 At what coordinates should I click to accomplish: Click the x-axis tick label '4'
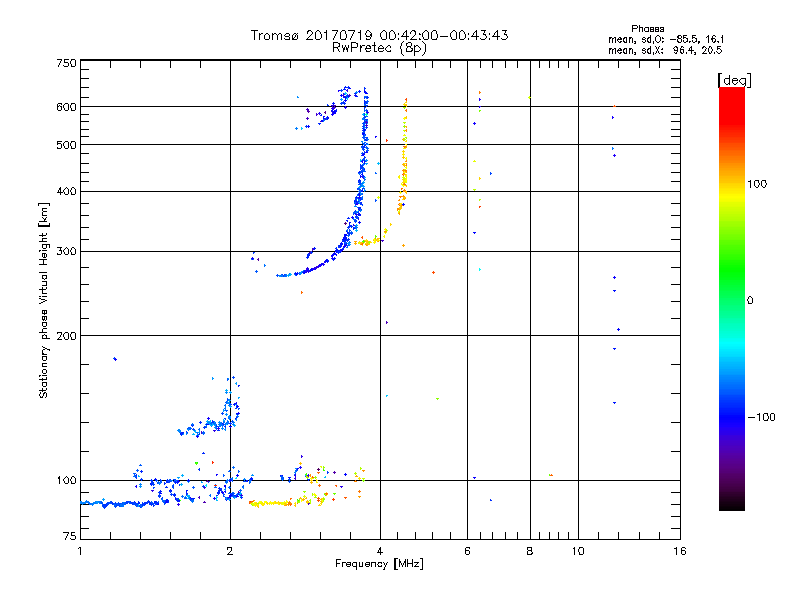coord(380,551)
